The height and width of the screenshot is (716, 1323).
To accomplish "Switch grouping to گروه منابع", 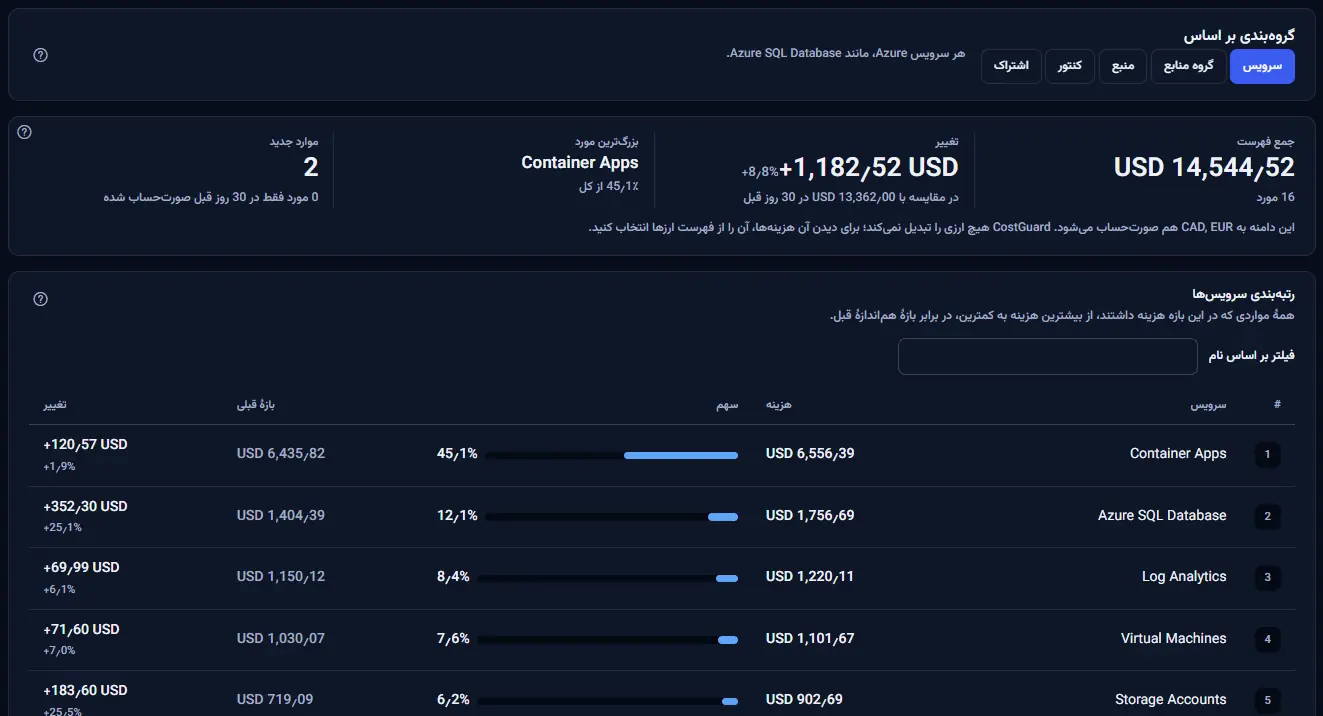I will pos(1189,67).
